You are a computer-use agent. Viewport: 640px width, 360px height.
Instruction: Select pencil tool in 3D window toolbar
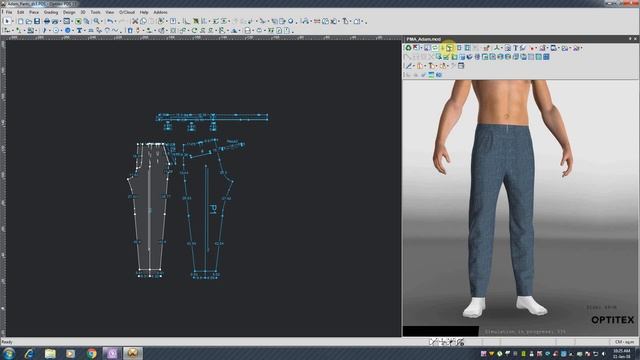click(x=408, y=66)
